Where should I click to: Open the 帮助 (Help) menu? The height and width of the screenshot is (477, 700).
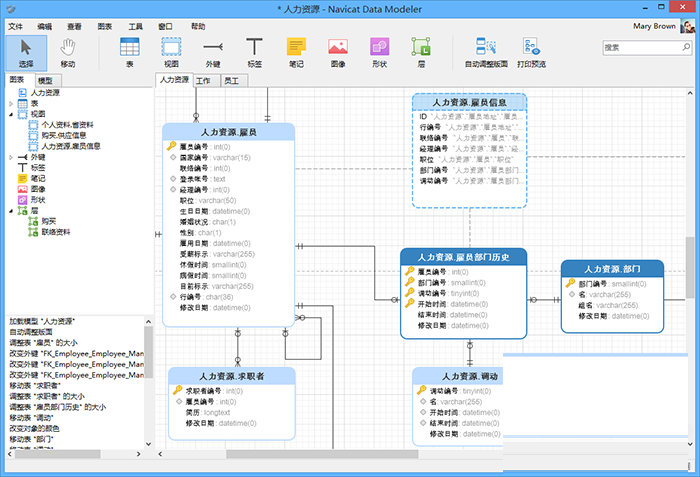point(198,26)
